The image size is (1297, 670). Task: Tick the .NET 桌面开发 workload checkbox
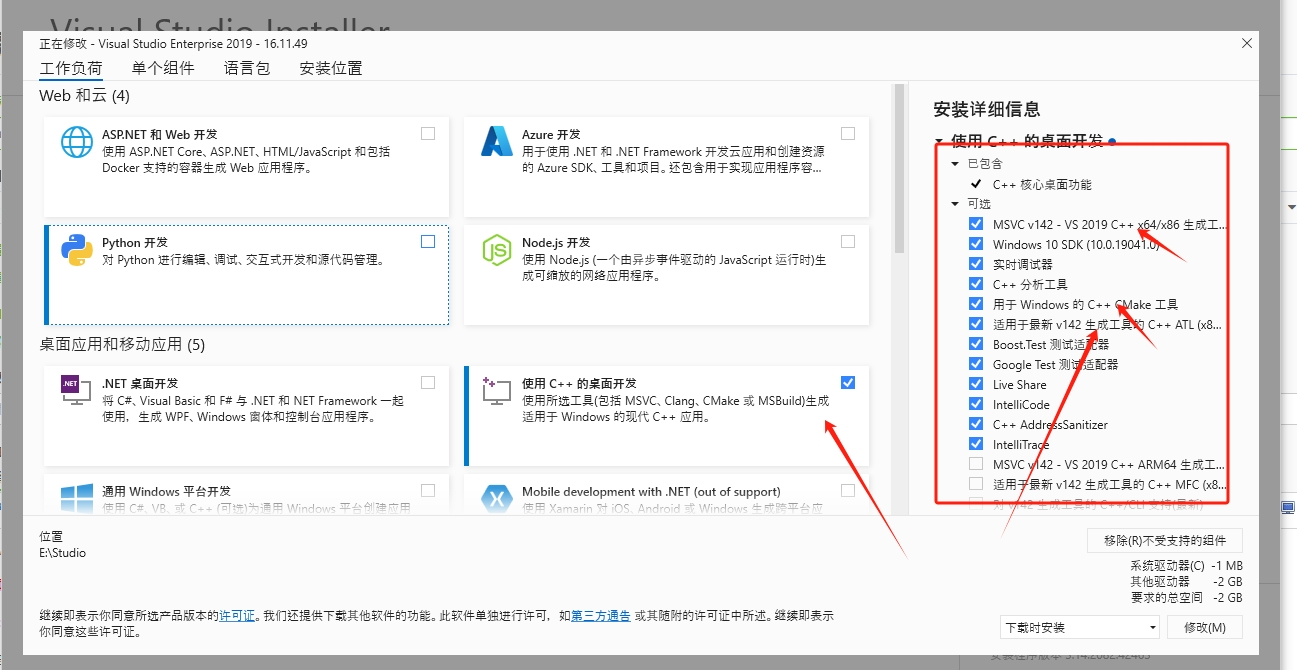(428, 382)
